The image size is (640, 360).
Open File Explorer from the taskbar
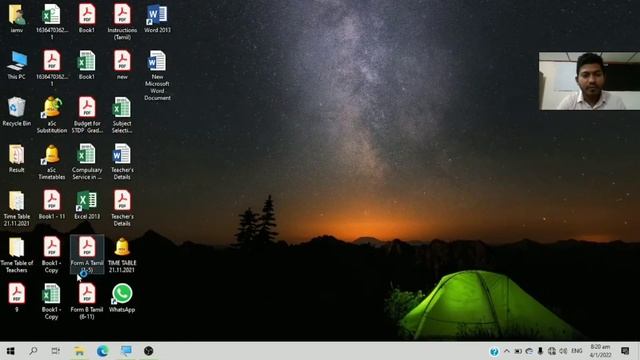pos(79,351)
